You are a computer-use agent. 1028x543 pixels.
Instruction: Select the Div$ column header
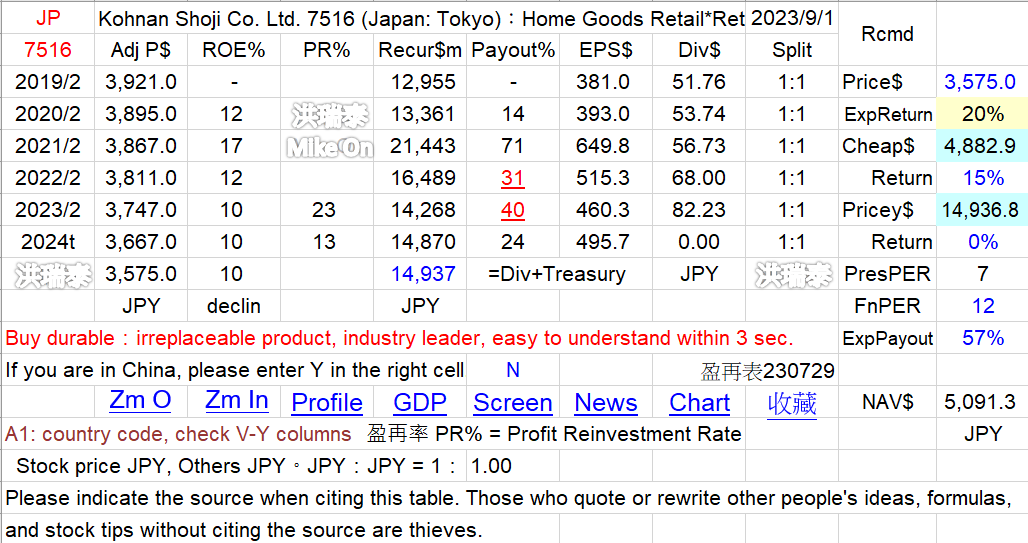pyautogui.click(x=699, y=50)
